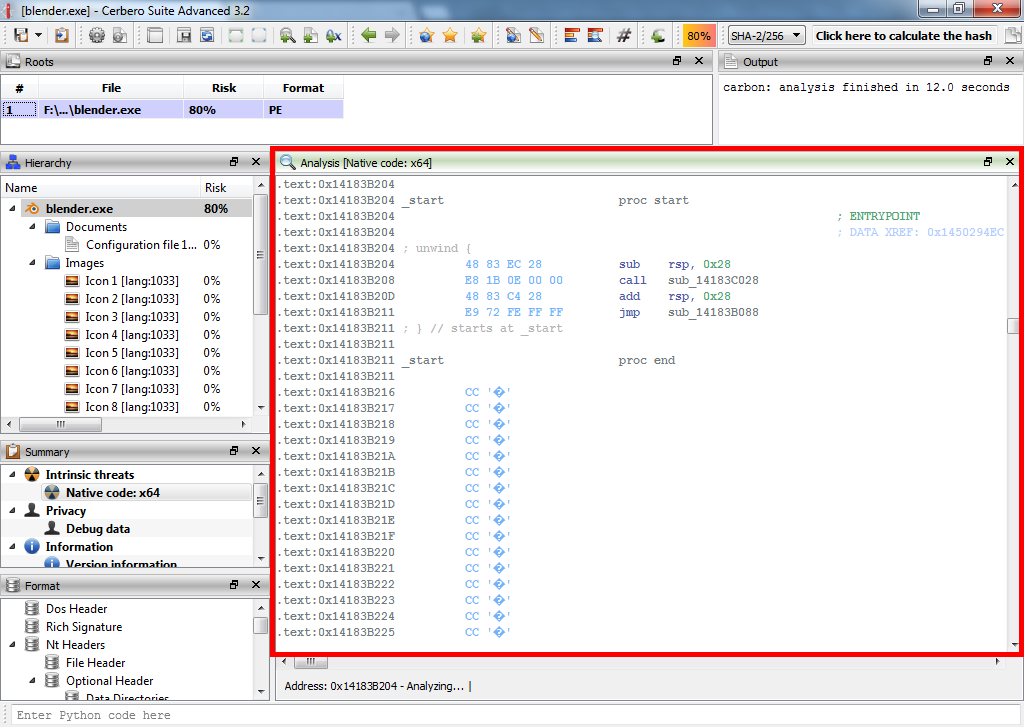Click the gray forward arrow

pos(392,35)
